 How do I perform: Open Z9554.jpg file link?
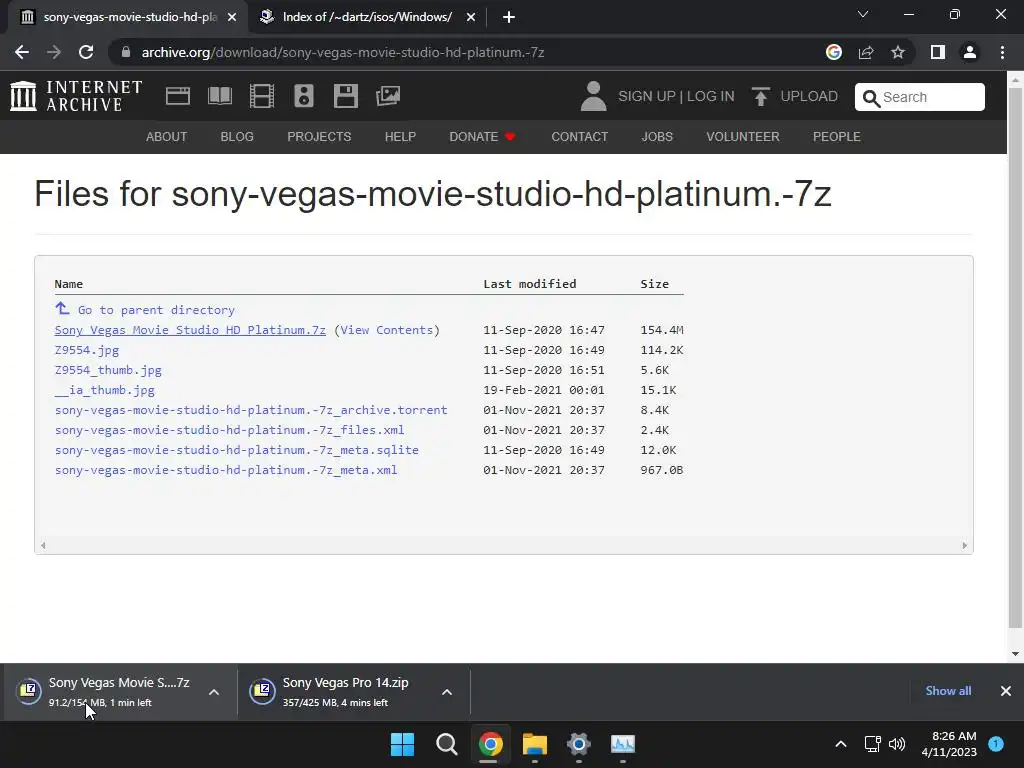tap(87, 350)
